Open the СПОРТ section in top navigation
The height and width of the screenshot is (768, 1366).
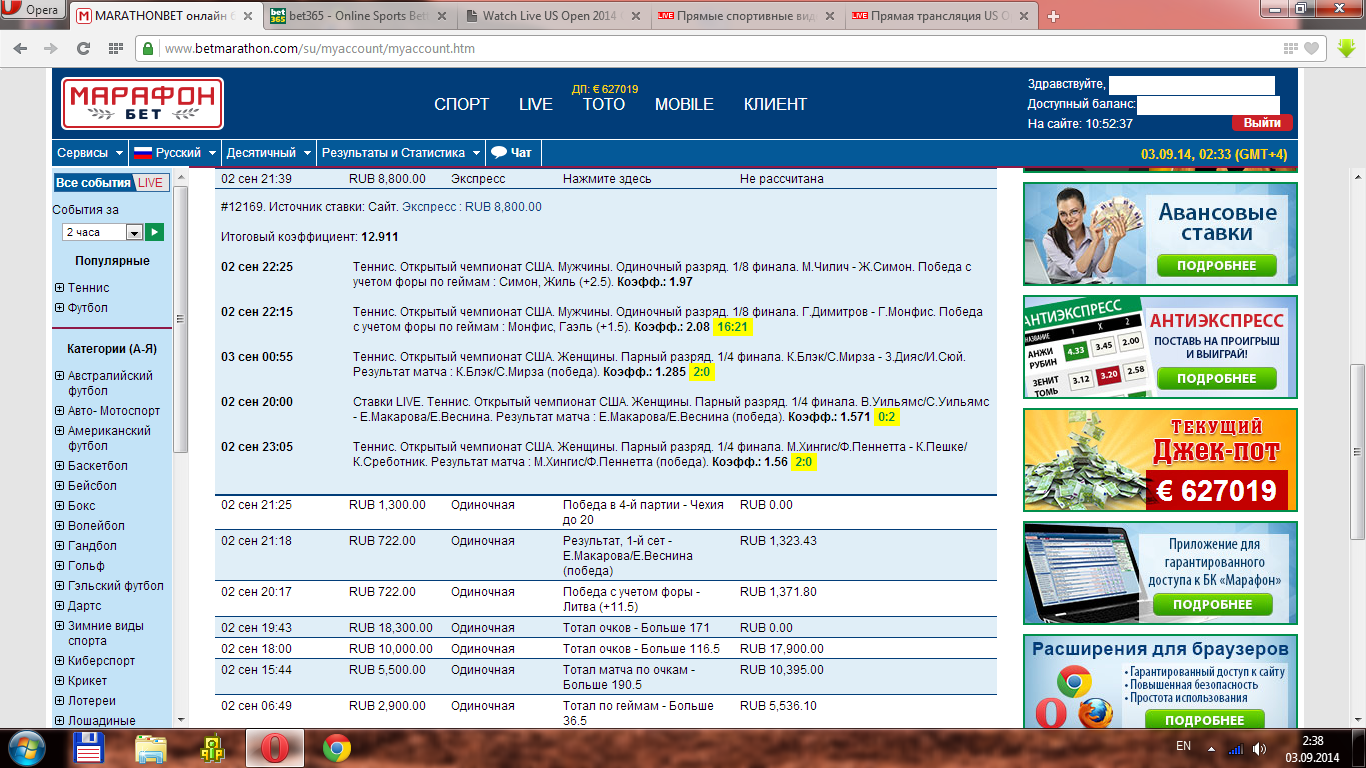coord(462,105)
